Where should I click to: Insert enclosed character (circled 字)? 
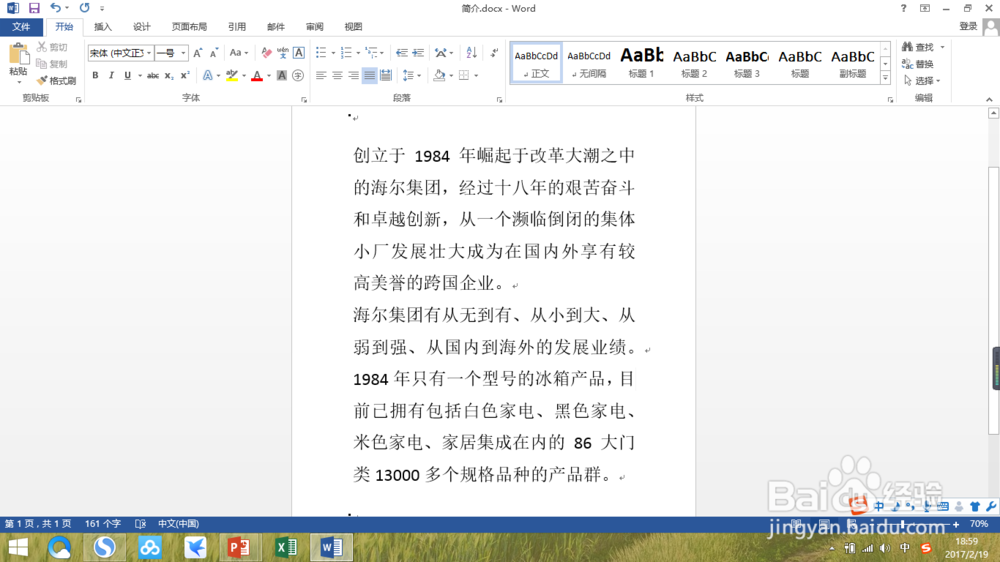[298, 75]
